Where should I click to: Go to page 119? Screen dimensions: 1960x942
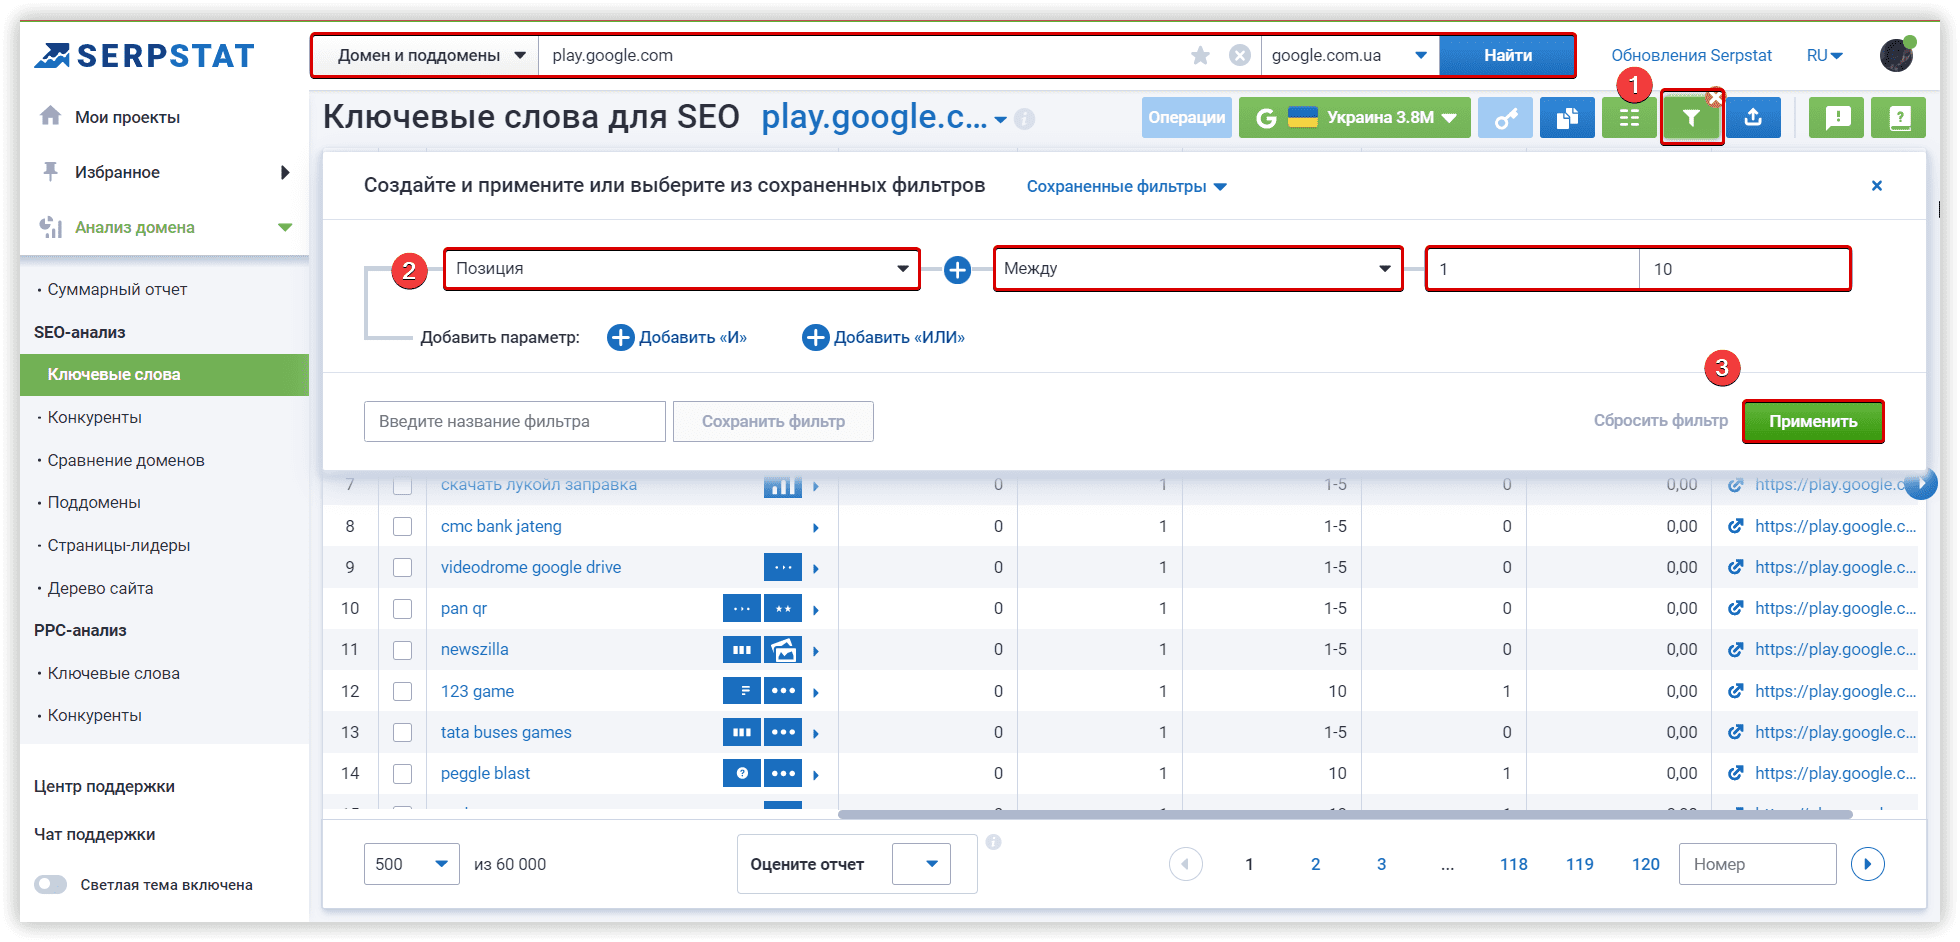tap(1579, 864)
